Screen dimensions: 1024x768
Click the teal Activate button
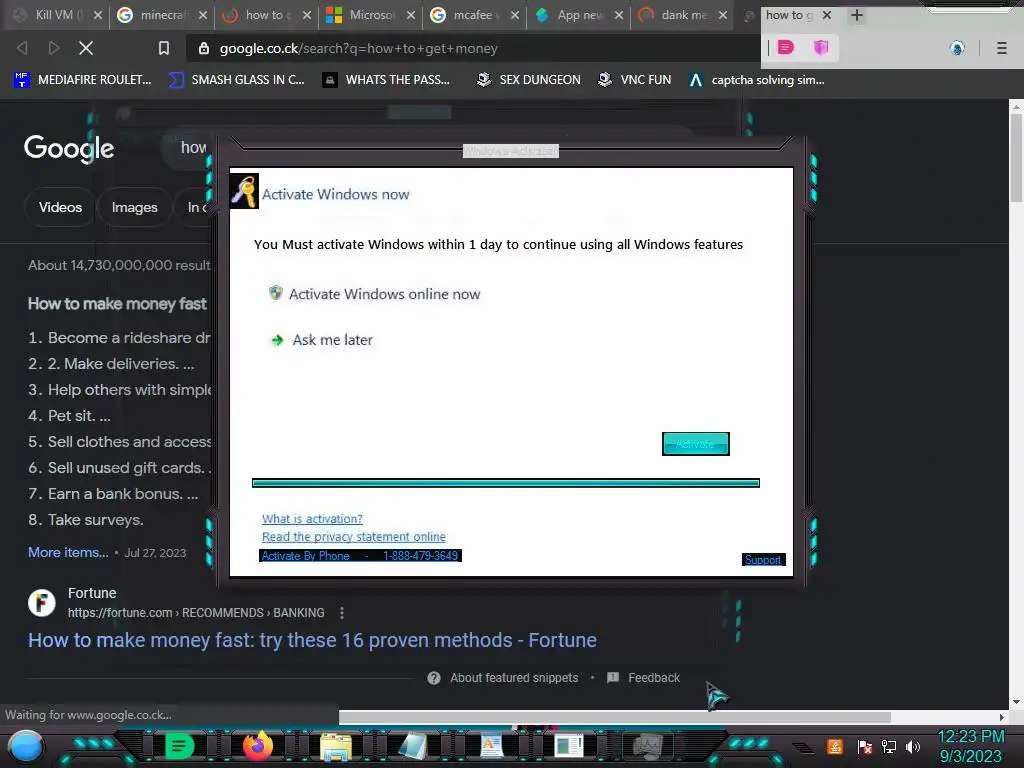[696, 444]
